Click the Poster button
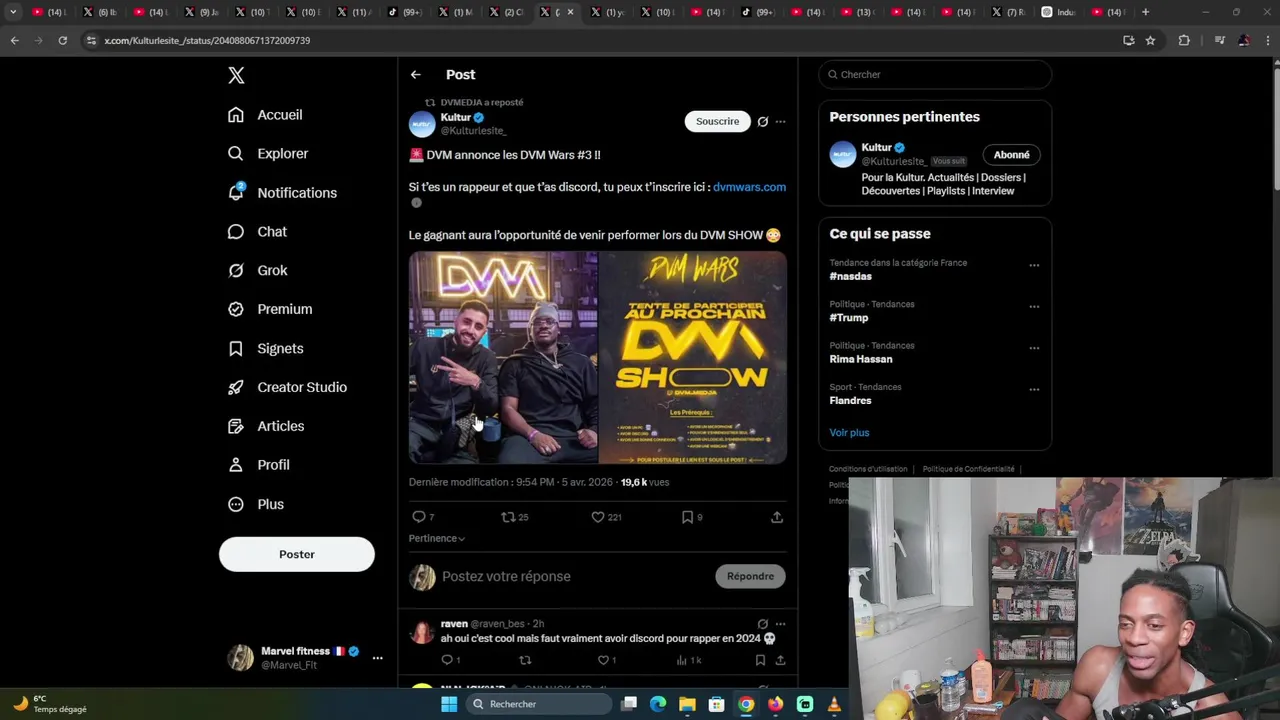The height and width of the screenshot is (720, 1280). [297, 554]
